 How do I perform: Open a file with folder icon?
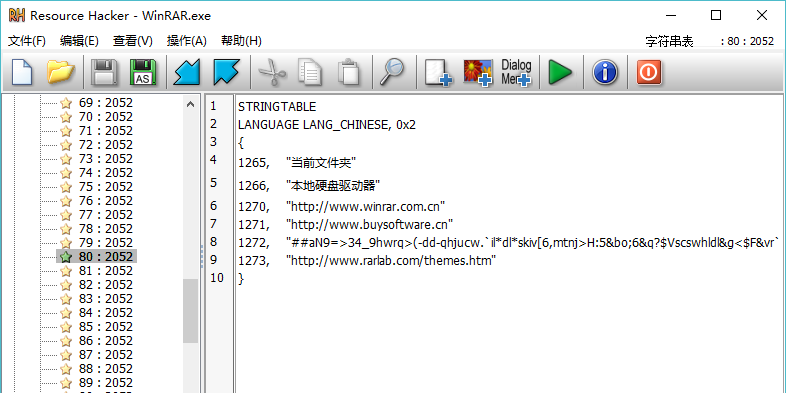(x=61, y=72)
